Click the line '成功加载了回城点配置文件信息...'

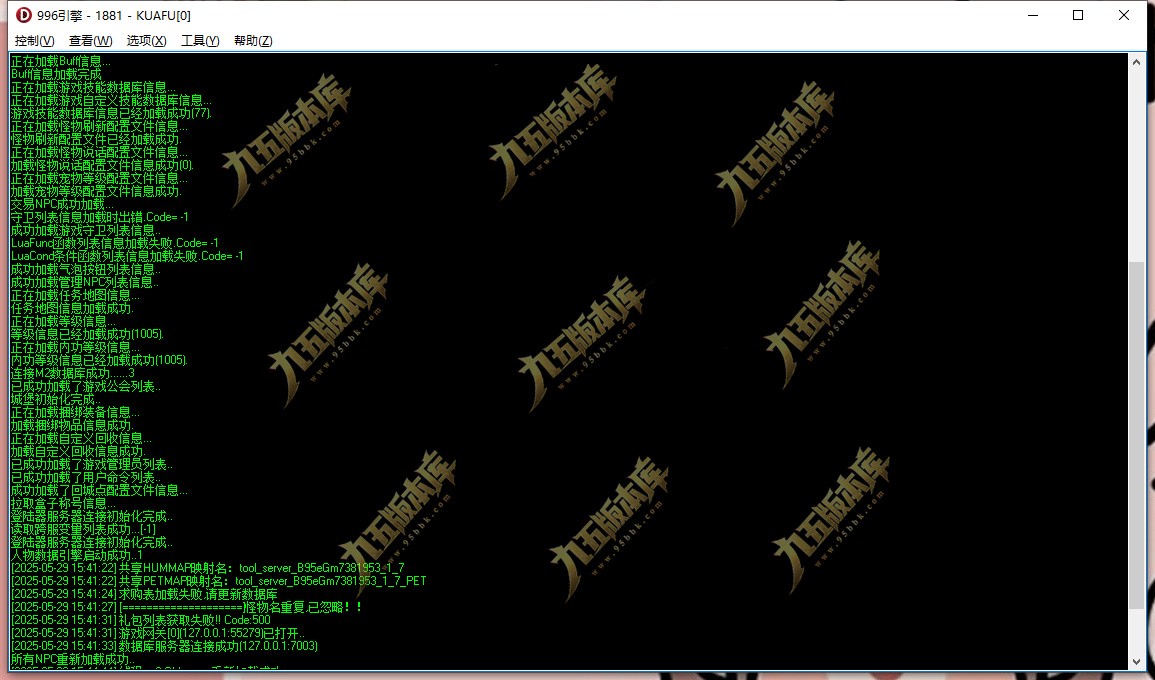[99, 489]
